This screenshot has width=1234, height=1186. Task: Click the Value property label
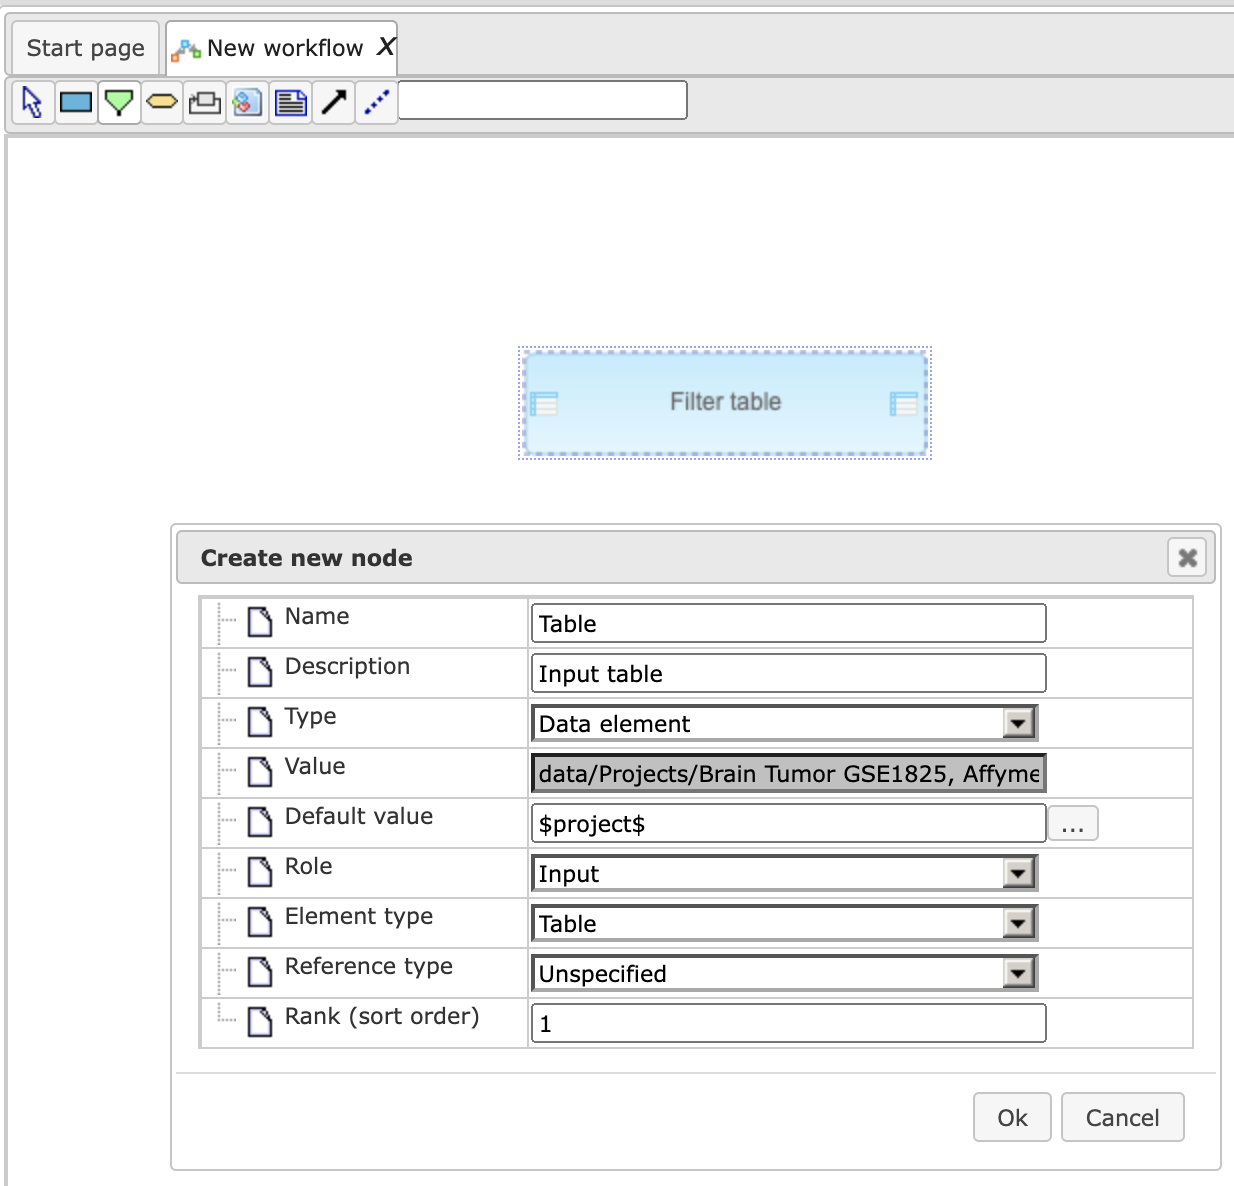pos(315,766)
